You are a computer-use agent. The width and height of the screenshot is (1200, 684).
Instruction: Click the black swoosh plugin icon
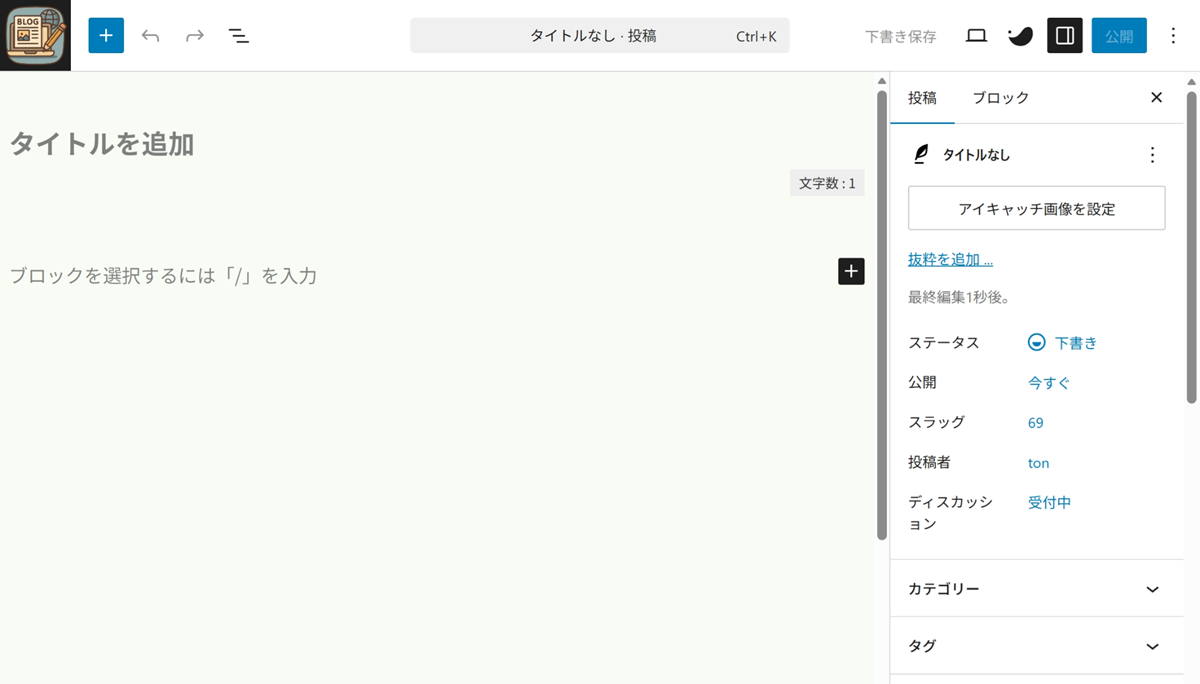pyautogui.click(x=1020, y=36)
